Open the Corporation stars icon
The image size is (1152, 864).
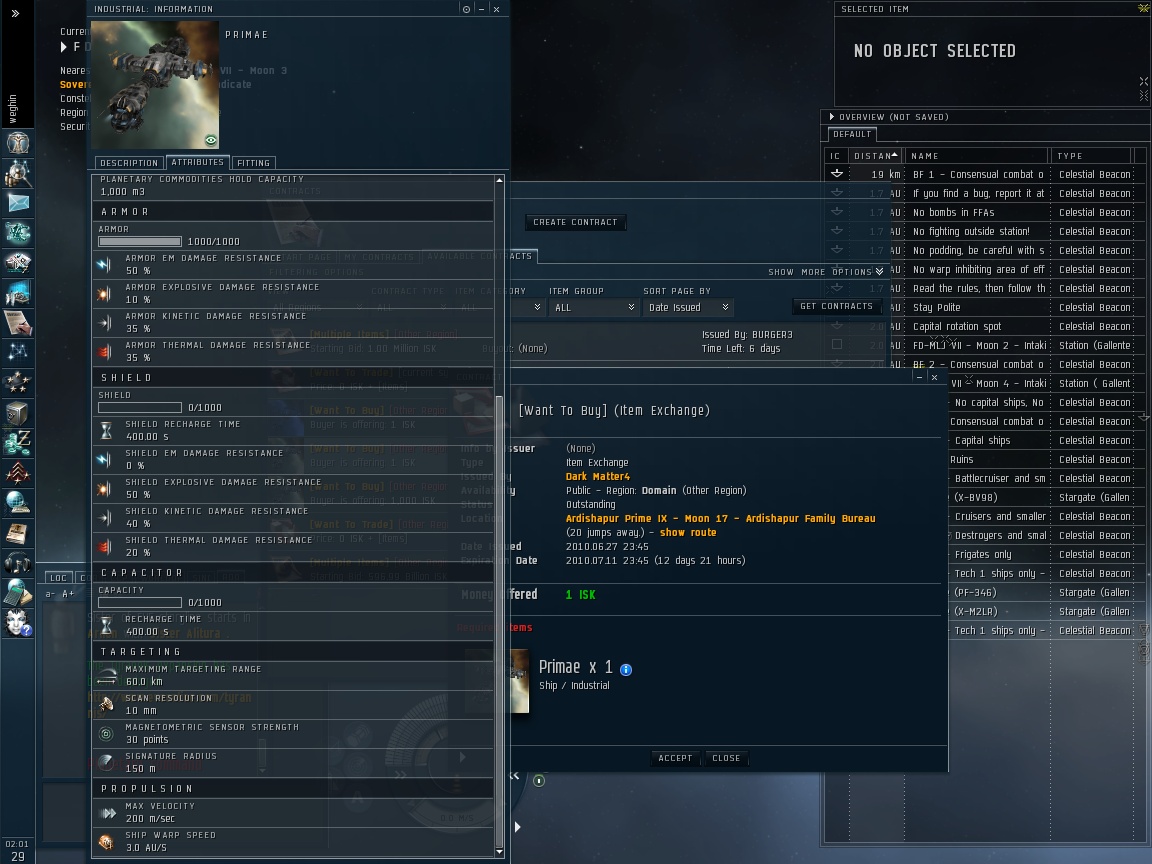(x=18, y=383)
